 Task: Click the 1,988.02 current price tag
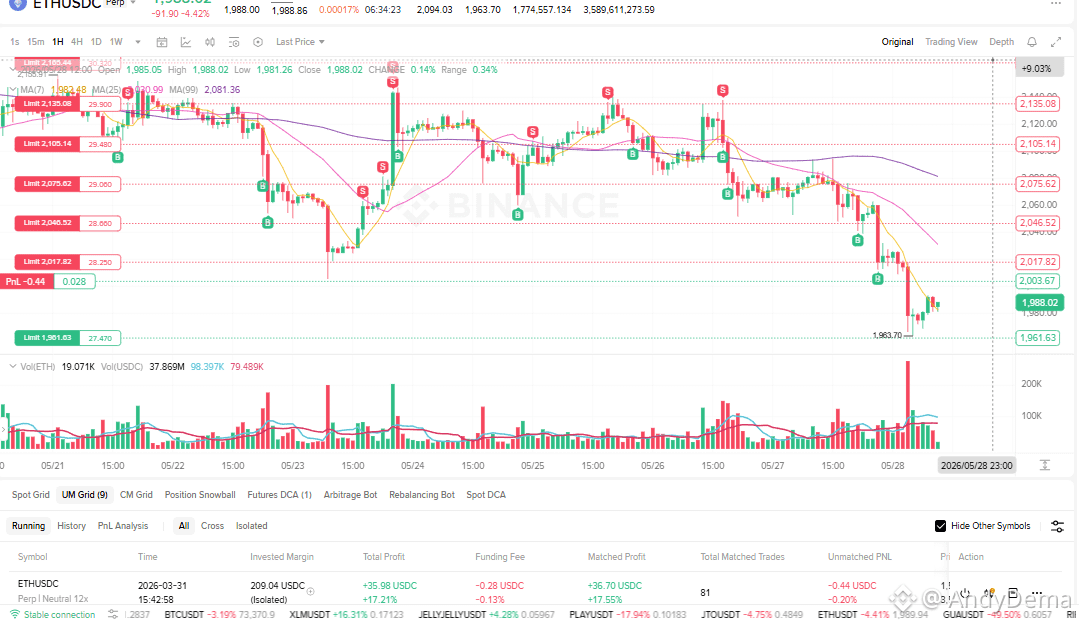[1039, 303]
